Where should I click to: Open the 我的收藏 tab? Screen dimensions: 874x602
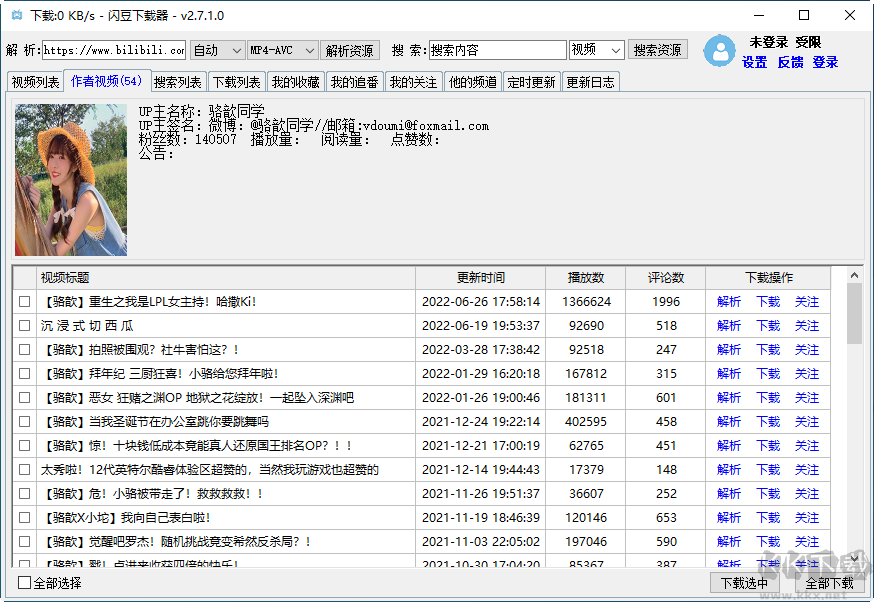click(296, 82)
